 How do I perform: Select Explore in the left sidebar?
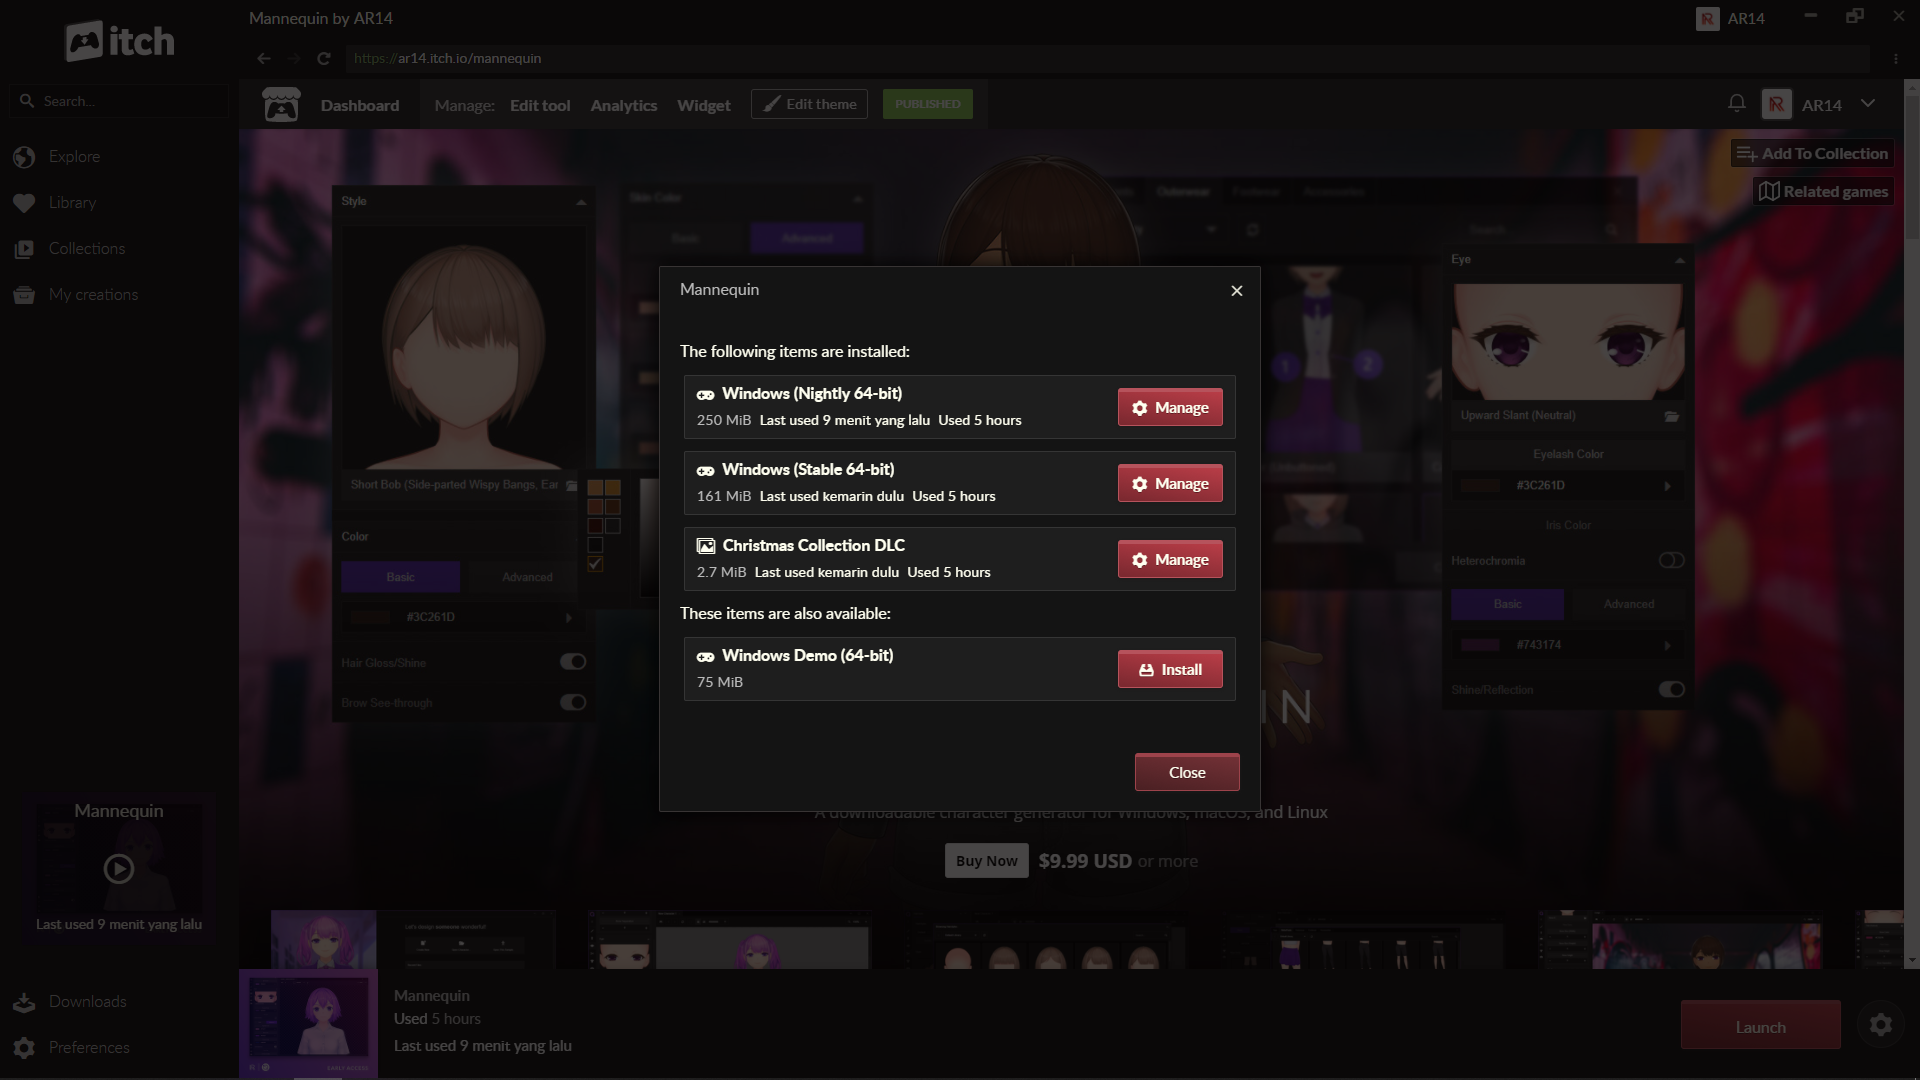74,156
